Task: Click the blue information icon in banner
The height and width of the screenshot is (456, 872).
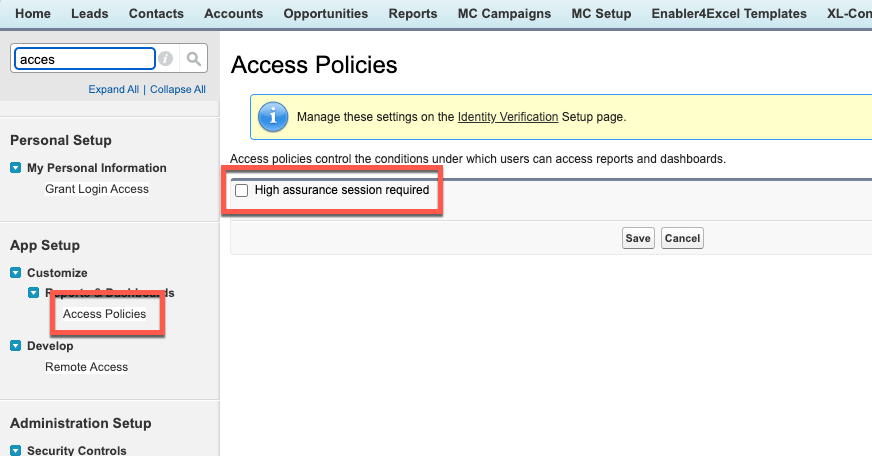Action: click(272, 117)
